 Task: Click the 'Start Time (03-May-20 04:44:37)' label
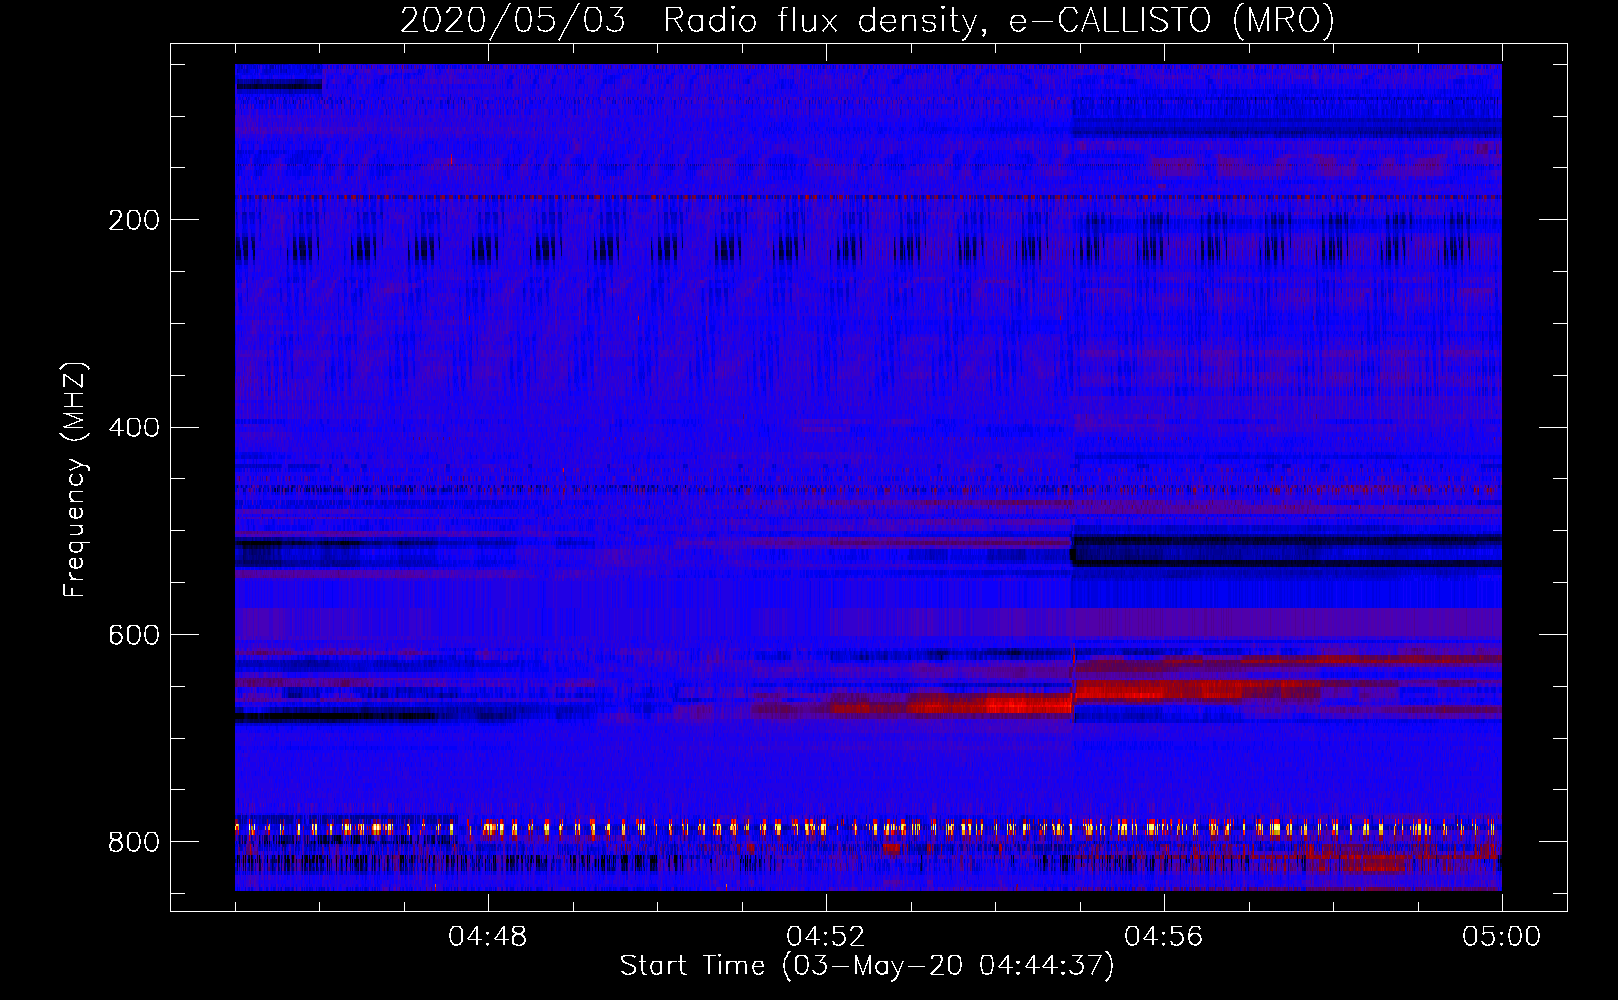[867, 966]
